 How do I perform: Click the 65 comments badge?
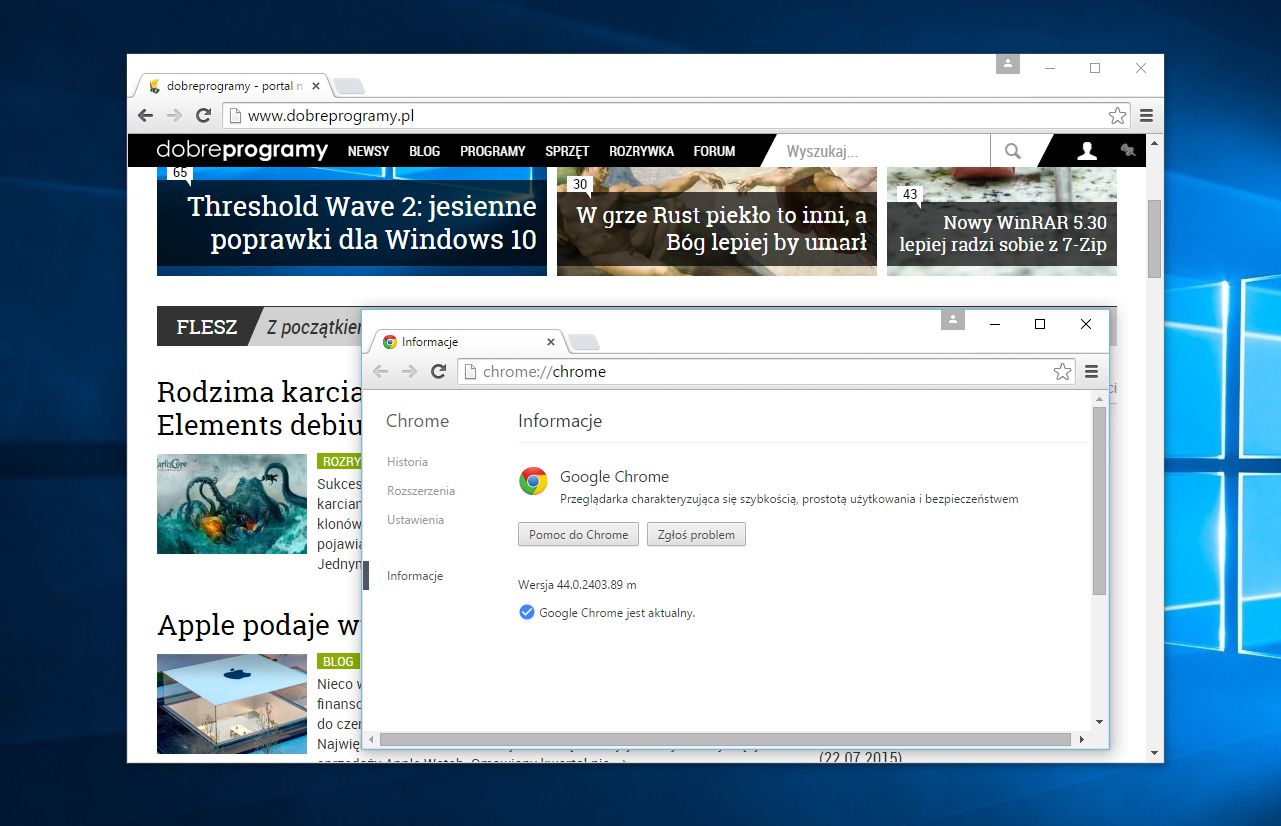(180, 173)
